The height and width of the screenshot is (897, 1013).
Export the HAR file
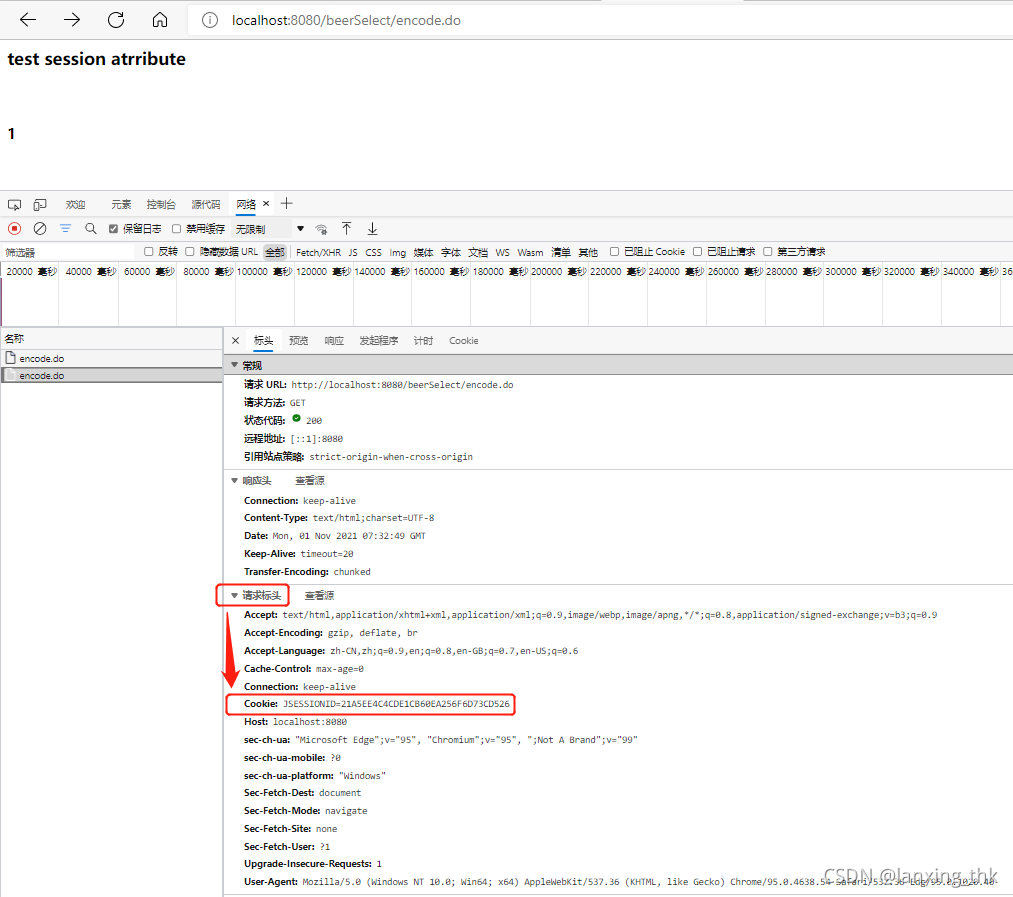click(372, 228)
